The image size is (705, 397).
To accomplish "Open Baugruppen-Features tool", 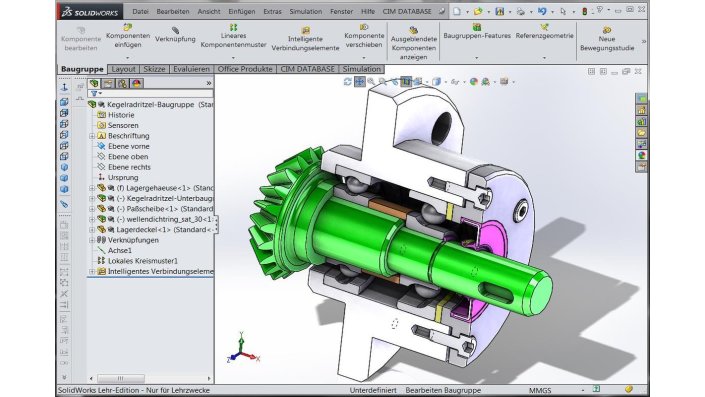I will pos(477,31).
